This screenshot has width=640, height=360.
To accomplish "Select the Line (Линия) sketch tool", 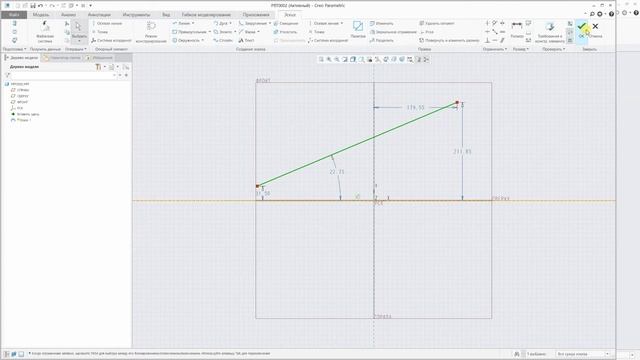I will 182,23.
